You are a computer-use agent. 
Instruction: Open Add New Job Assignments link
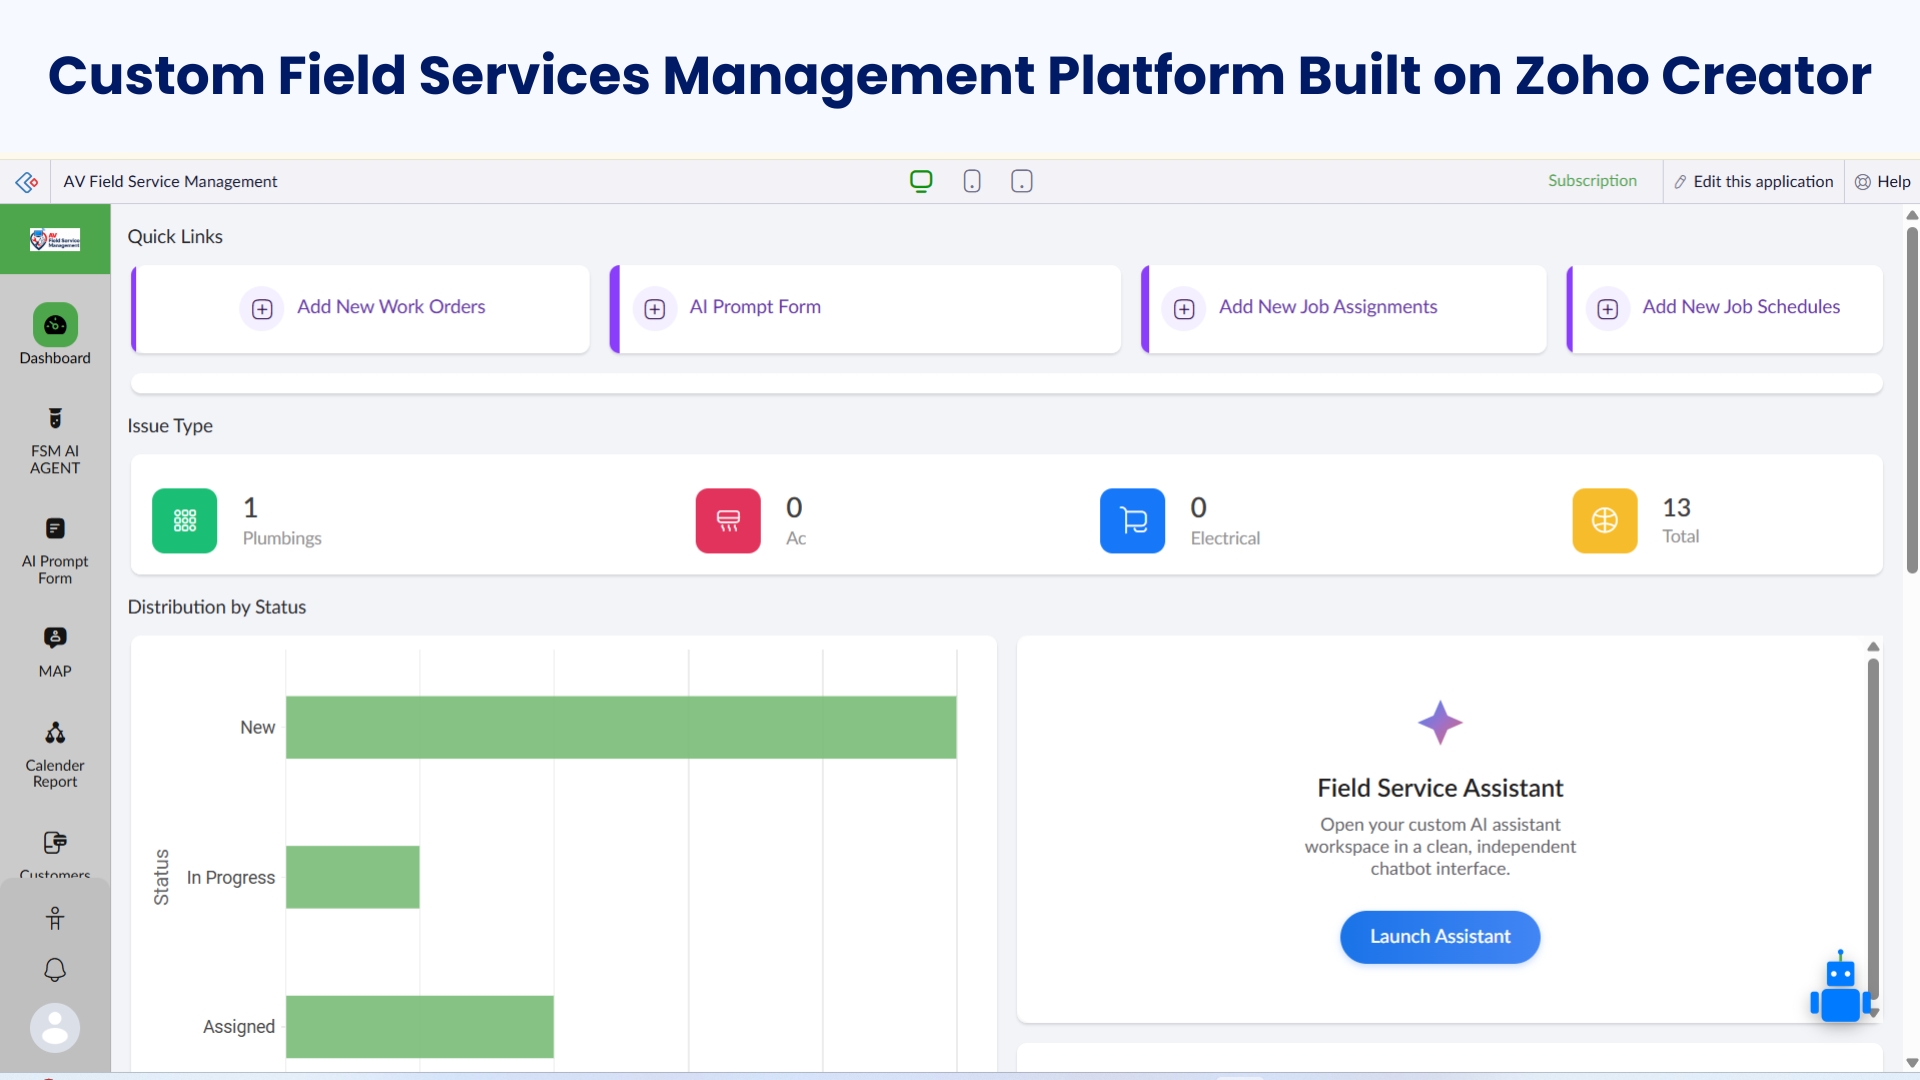pyautogui.click(x=1344, y=309)
